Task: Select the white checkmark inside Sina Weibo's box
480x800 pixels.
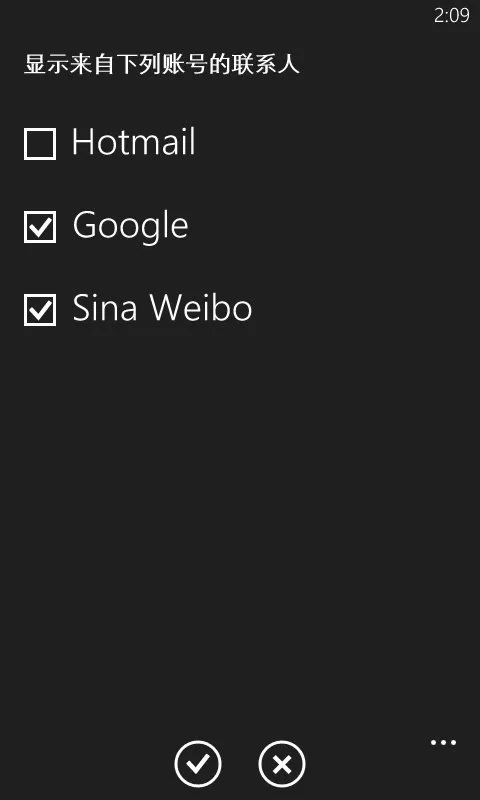Action: [x=40, y=310]
